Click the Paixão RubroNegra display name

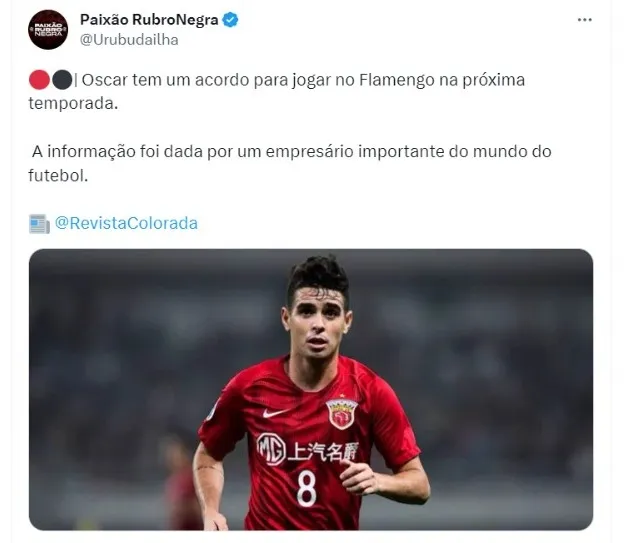click(x=149, y=19)
